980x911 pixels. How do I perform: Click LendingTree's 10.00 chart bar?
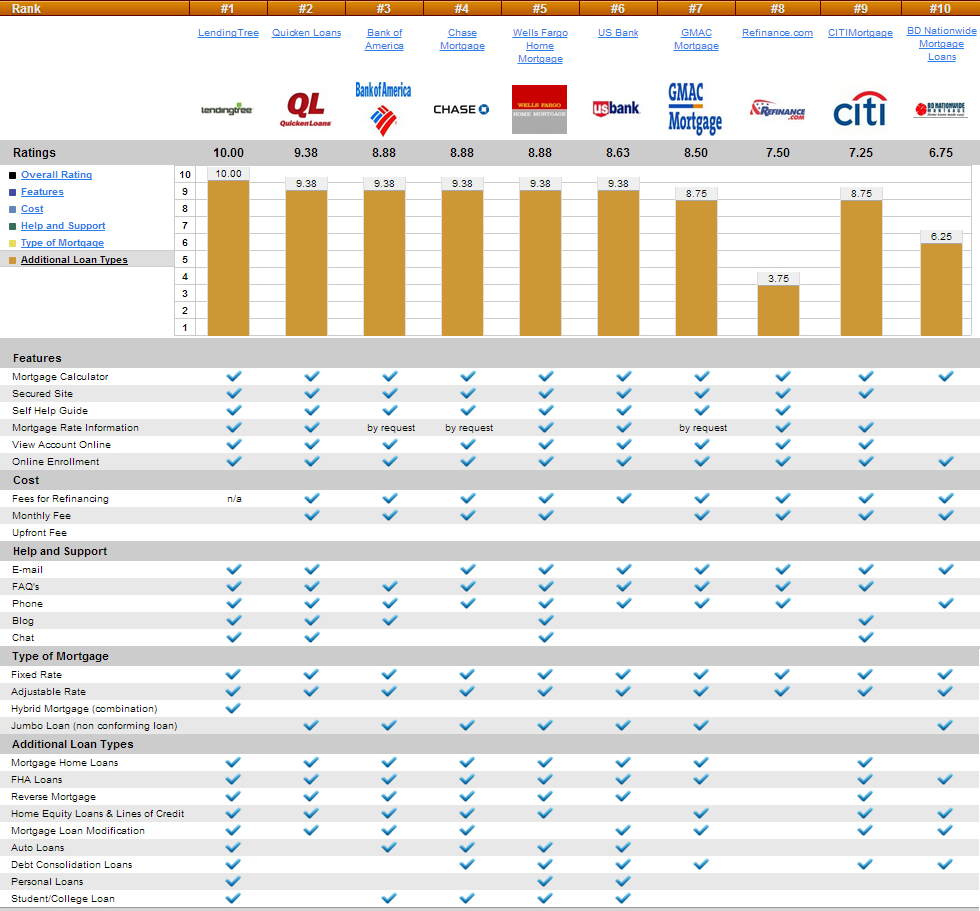[228, 258]
